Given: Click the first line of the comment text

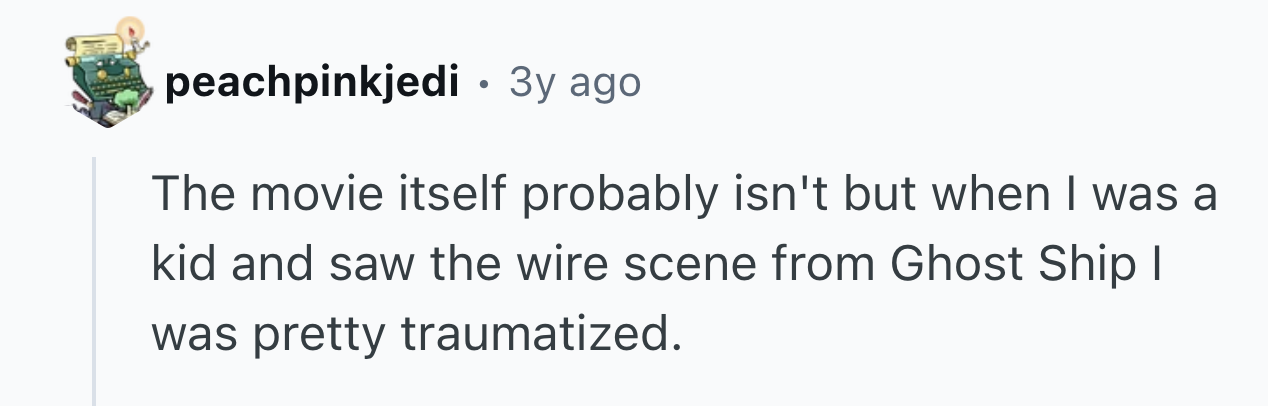Looking at the screenshot, I should pyautogui.click(x=685, y=194).
